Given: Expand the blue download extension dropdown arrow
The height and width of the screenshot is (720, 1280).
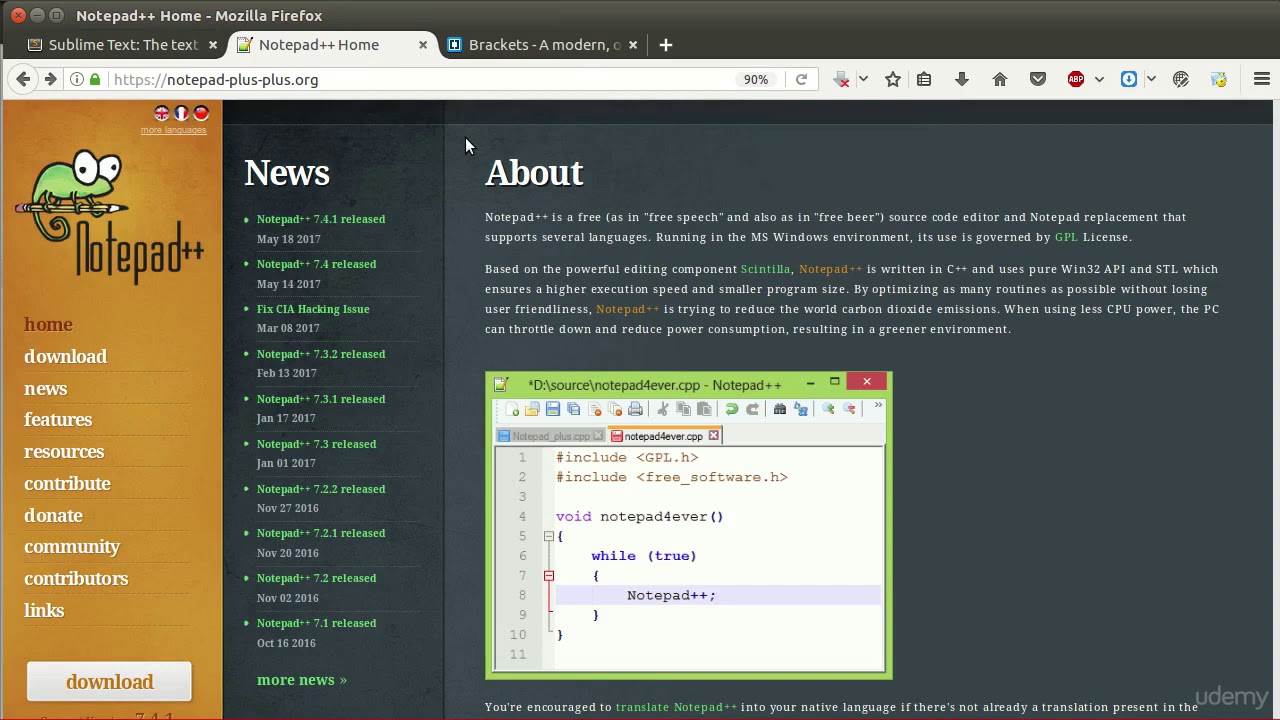Looking at the screenshot, I should click(1151, 79).
